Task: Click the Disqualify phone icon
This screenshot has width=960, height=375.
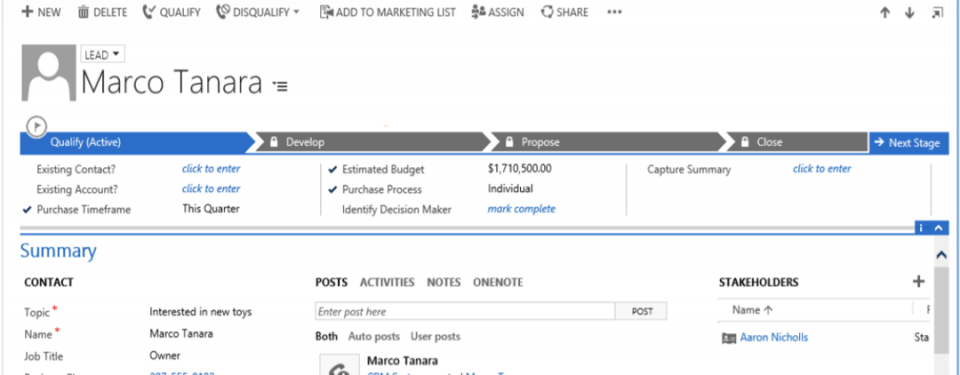Action: click(223, 12)
